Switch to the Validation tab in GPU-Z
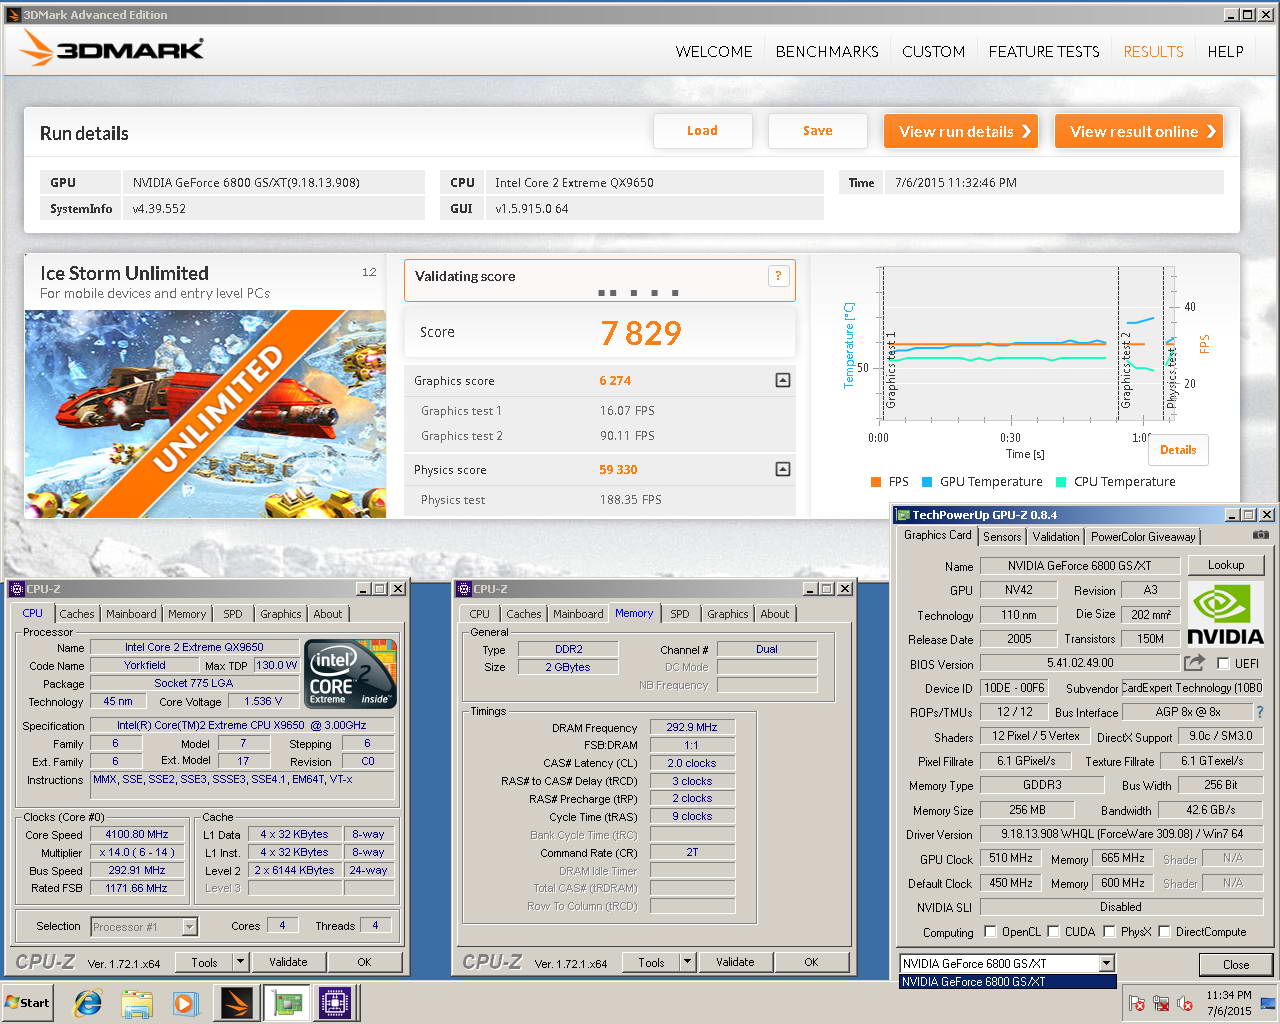 [x=1056, y=536]
